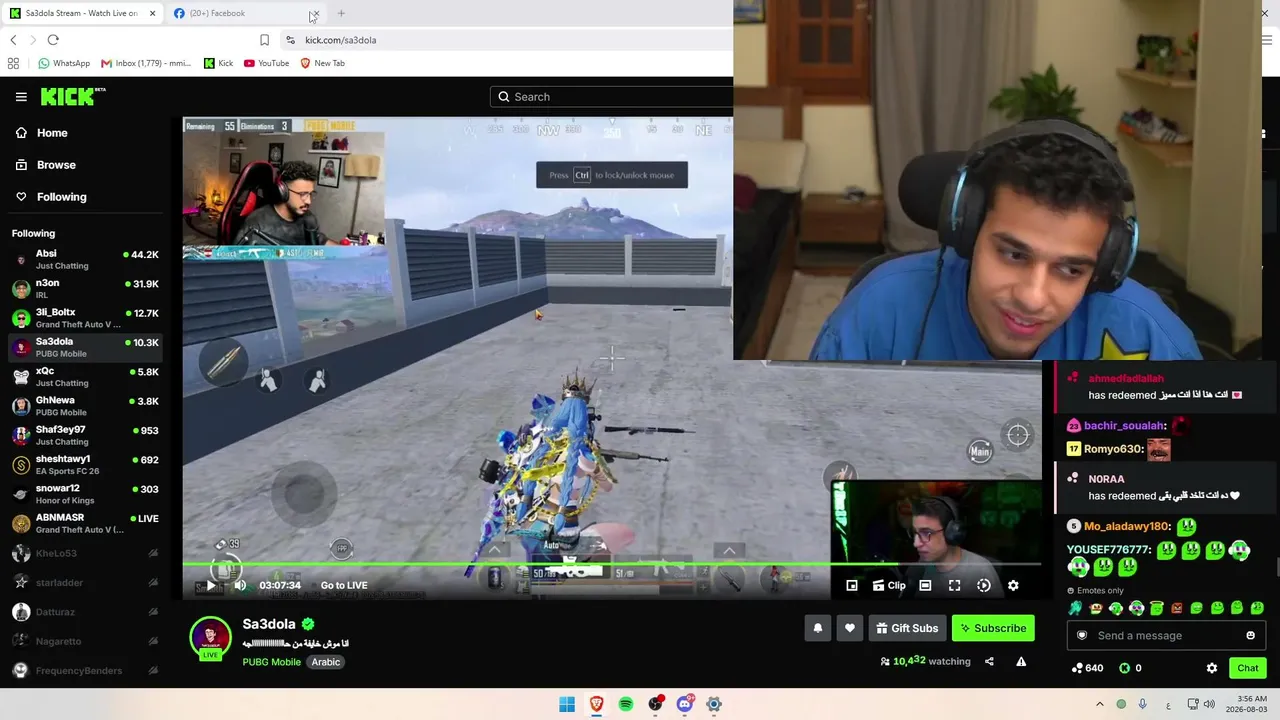Screen dimensions: 1280x720
Task: Open video player settings gear
Action: pos(1013,586)
